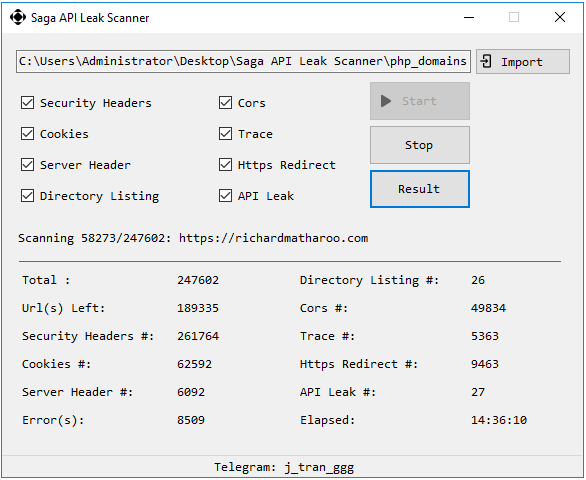This screenshot has height=480, width=586.
Task: Click the grayed-out Start button
Action: [420, 101]
